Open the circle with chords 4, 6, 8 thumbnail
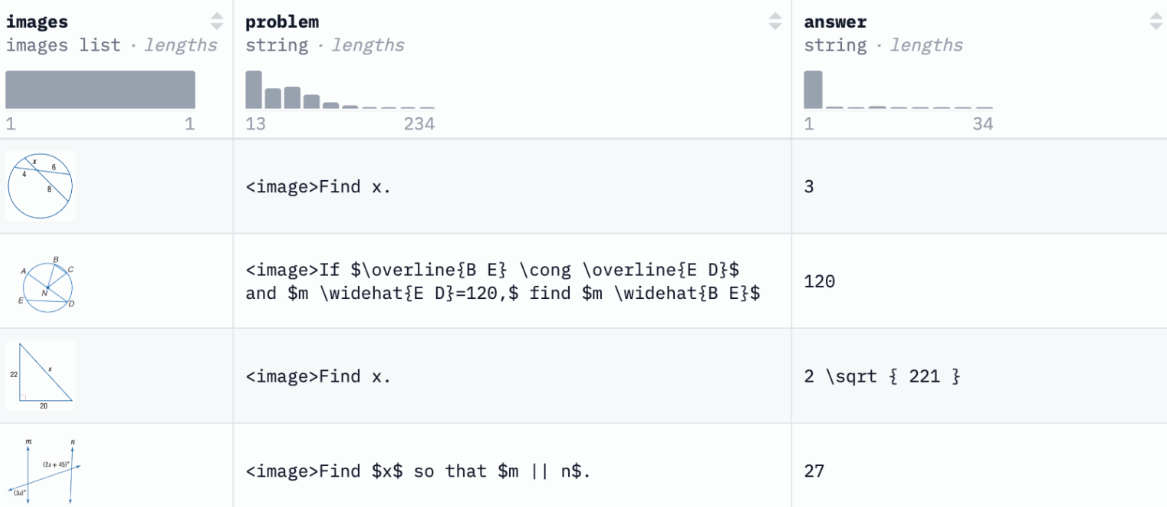This screenshot has width=1167, height=507. 40,186
